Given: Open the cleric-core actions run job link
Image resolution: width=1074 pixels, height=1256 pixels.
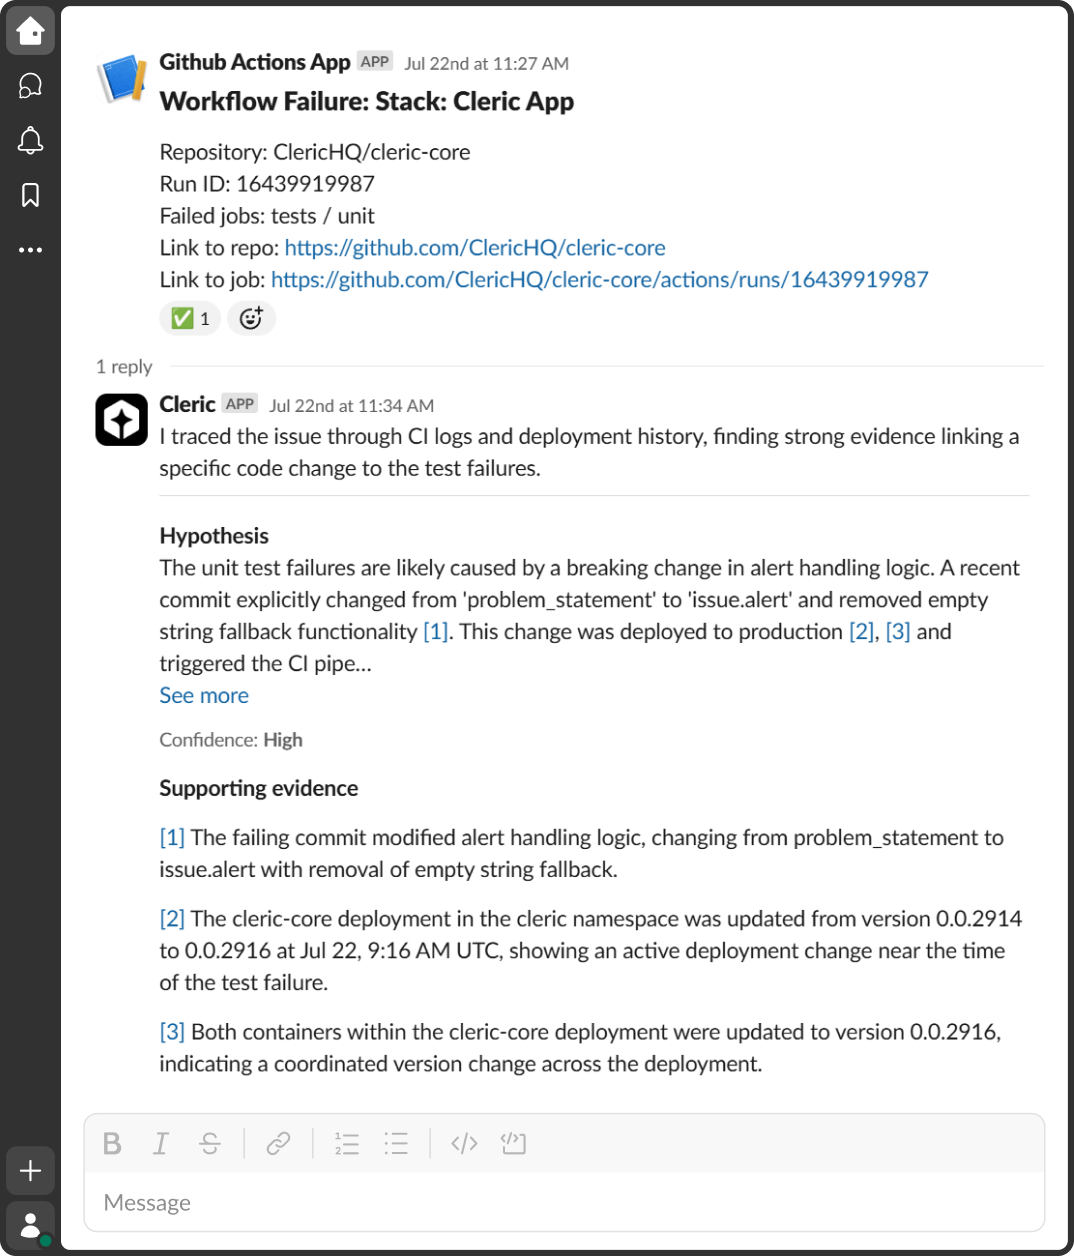Looking at the screenshot, I should [599, 280].
